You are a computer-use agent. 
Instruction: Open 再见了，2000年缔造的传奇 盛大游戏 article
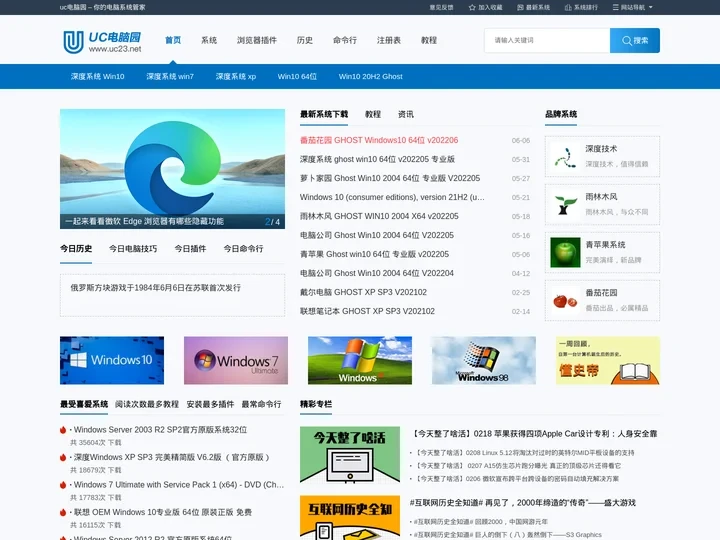point(523,503)
